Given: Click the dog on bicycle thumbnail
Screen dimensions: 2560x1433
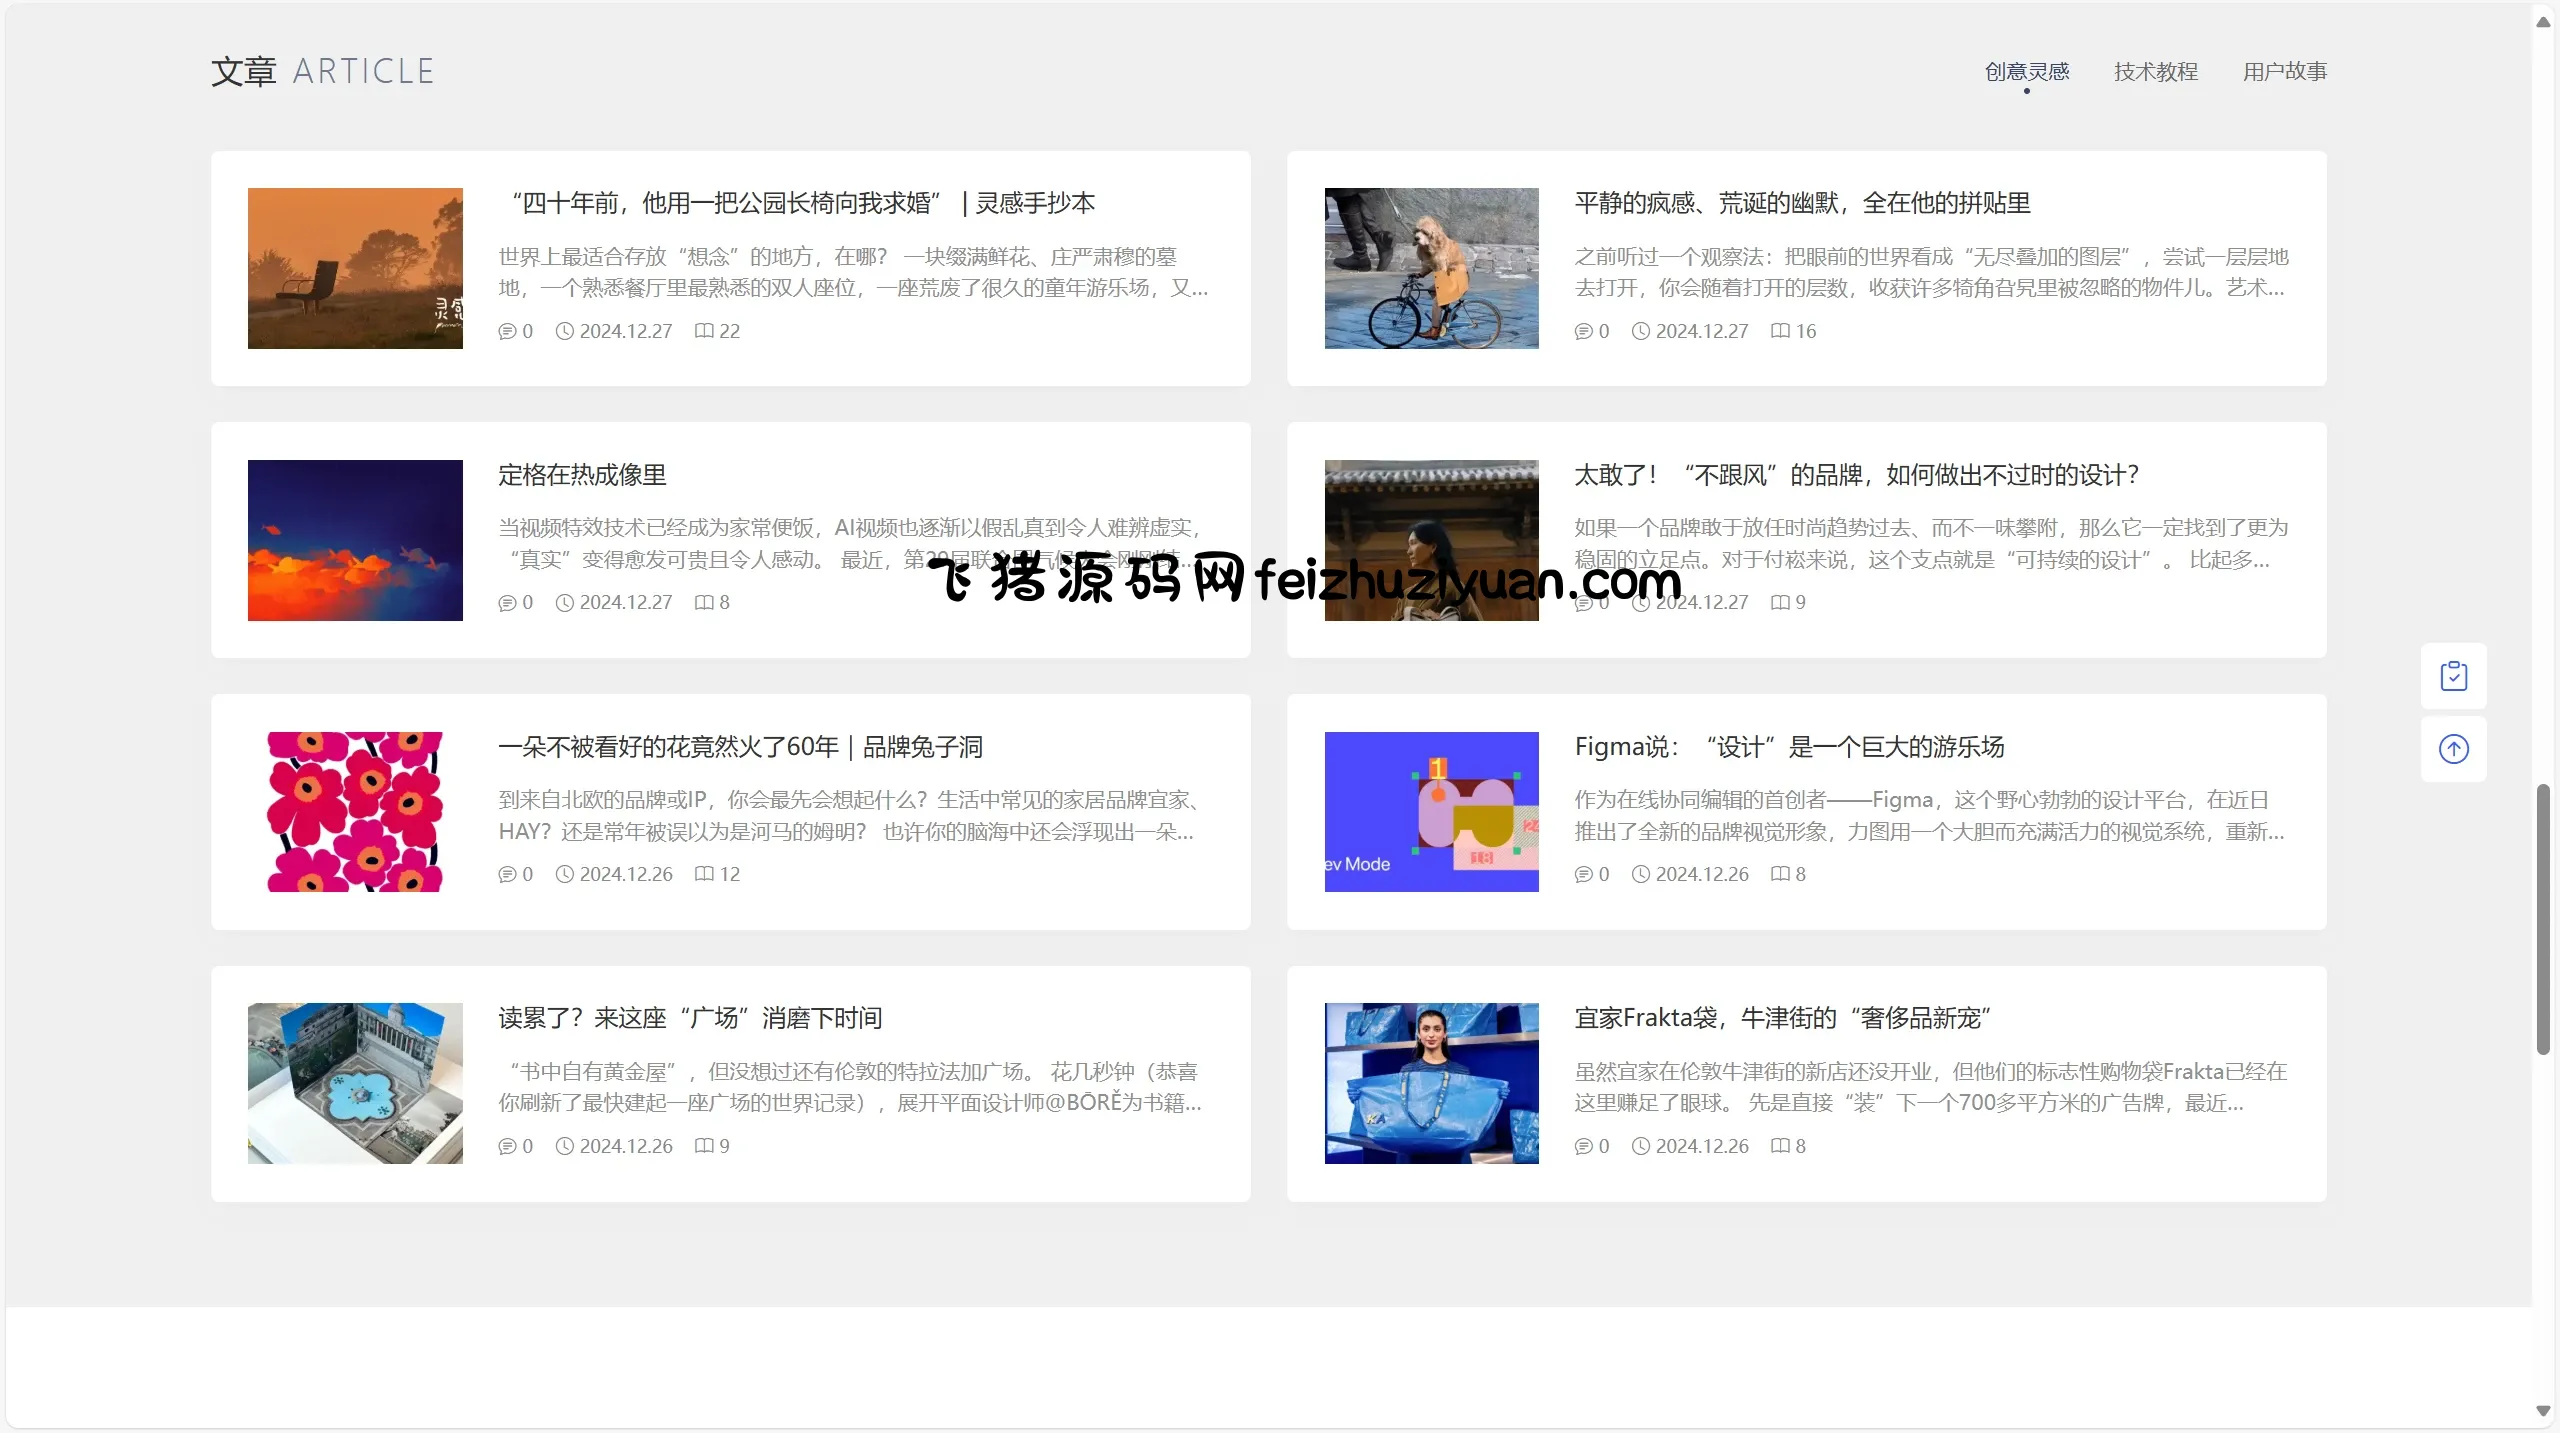Looking at the screenshot, I should click(1431, 268).
